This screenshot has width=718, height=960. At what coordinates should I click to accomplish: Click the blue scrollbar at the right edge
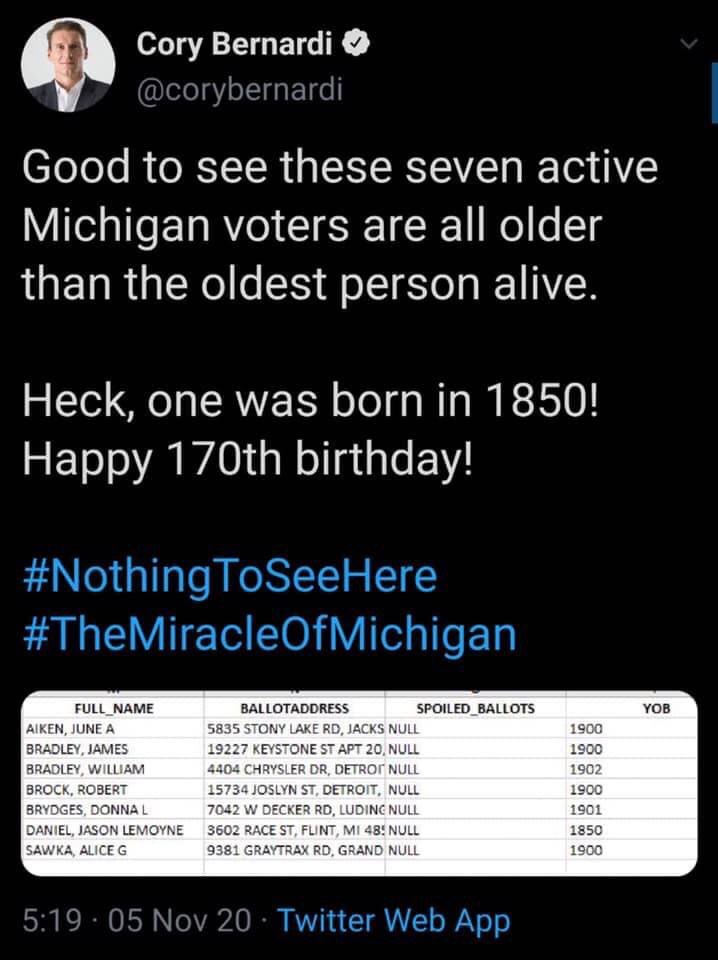tap(714, 107)
